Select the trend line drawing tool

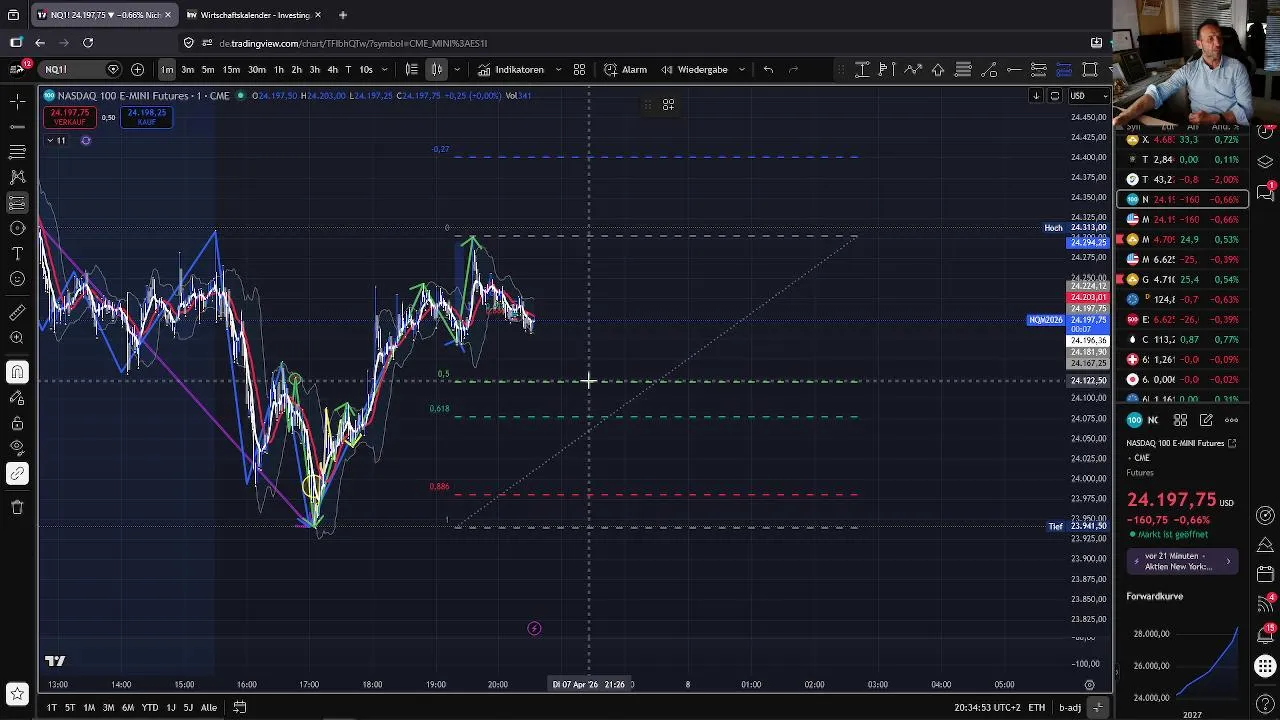point(17,127)
